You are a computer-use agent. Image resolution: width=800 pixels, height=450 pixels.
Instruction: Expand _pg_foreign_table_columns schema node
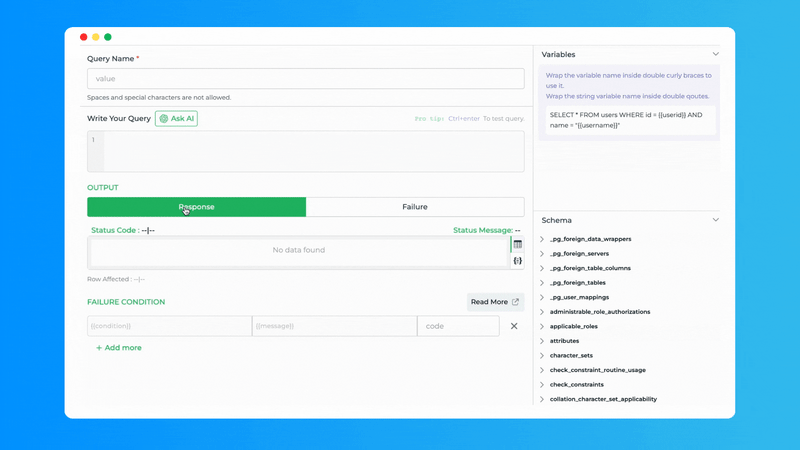(542, 268)
